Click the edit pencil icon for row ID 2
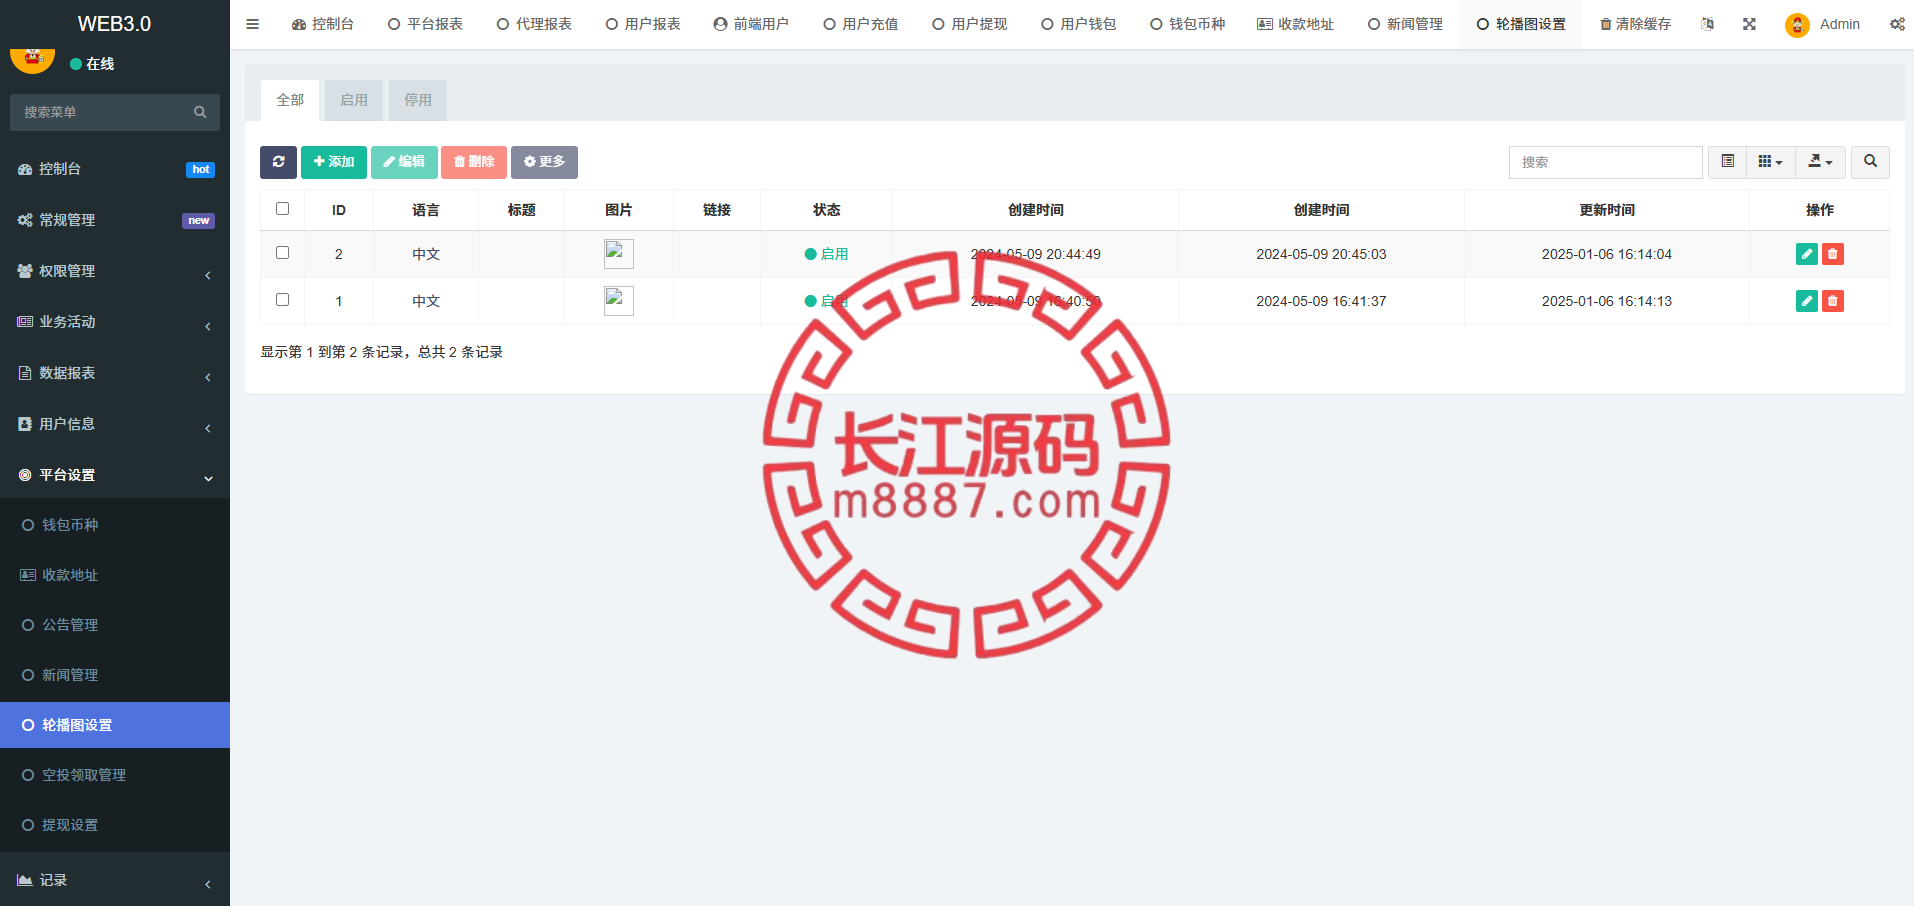Image resolution: width=1914 pixels, height=906 pixels. point(1807,254)
